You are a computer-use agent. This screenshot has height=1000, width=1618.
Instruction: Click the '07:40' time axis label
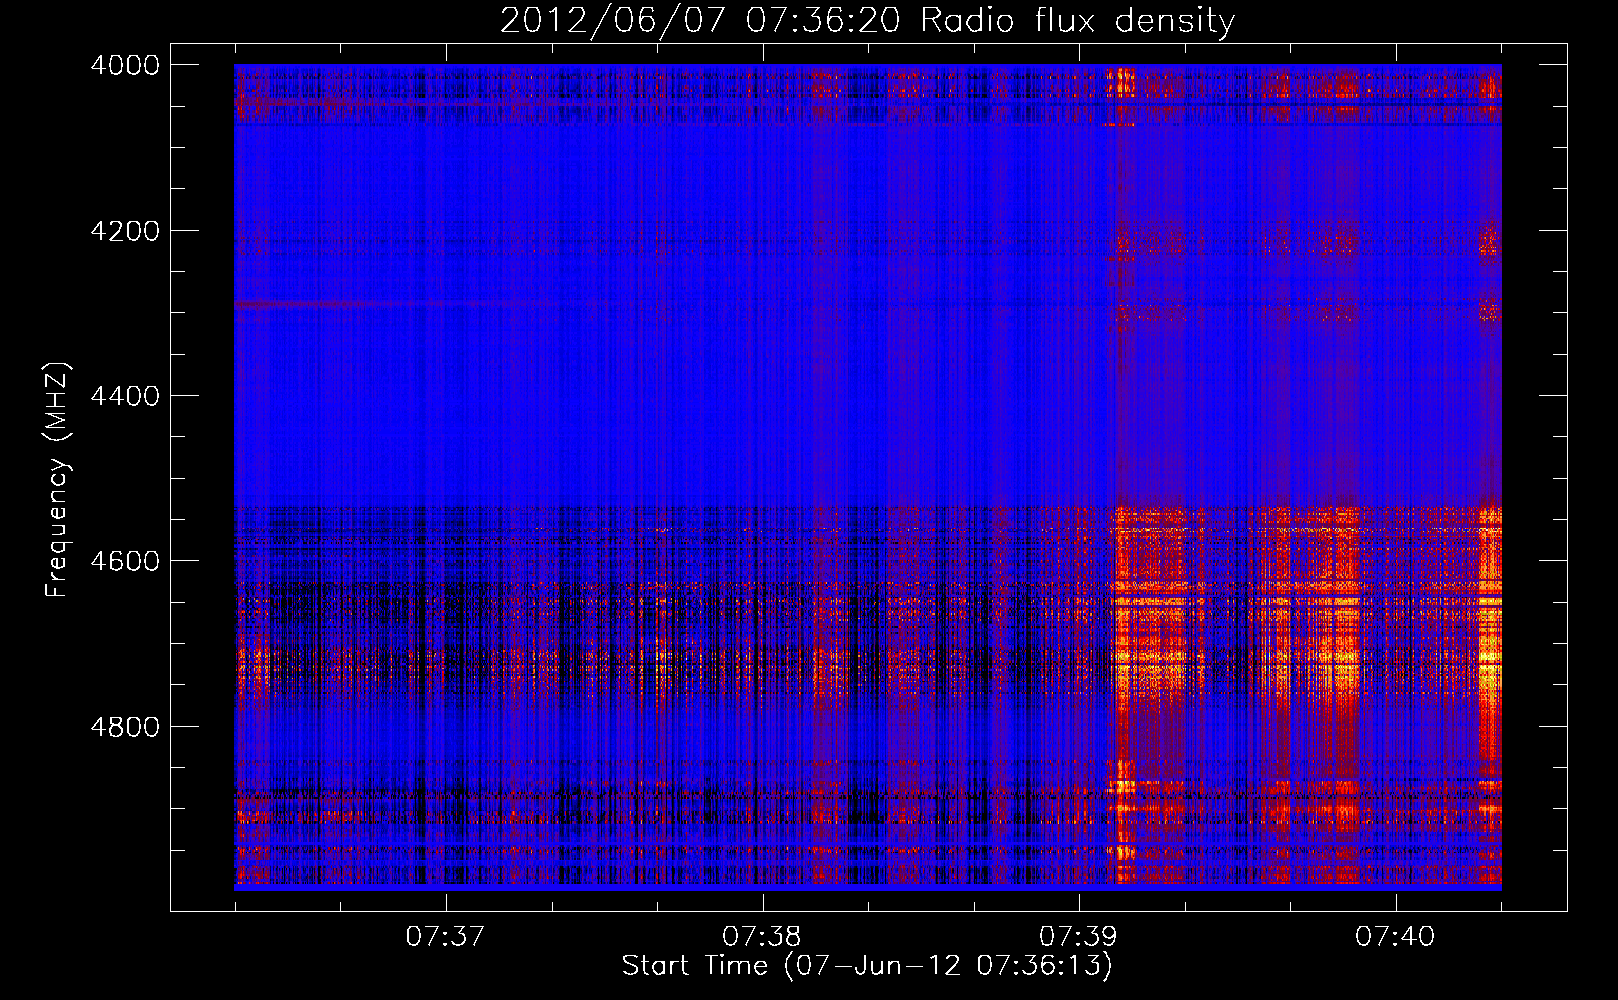pos(1395,937)
